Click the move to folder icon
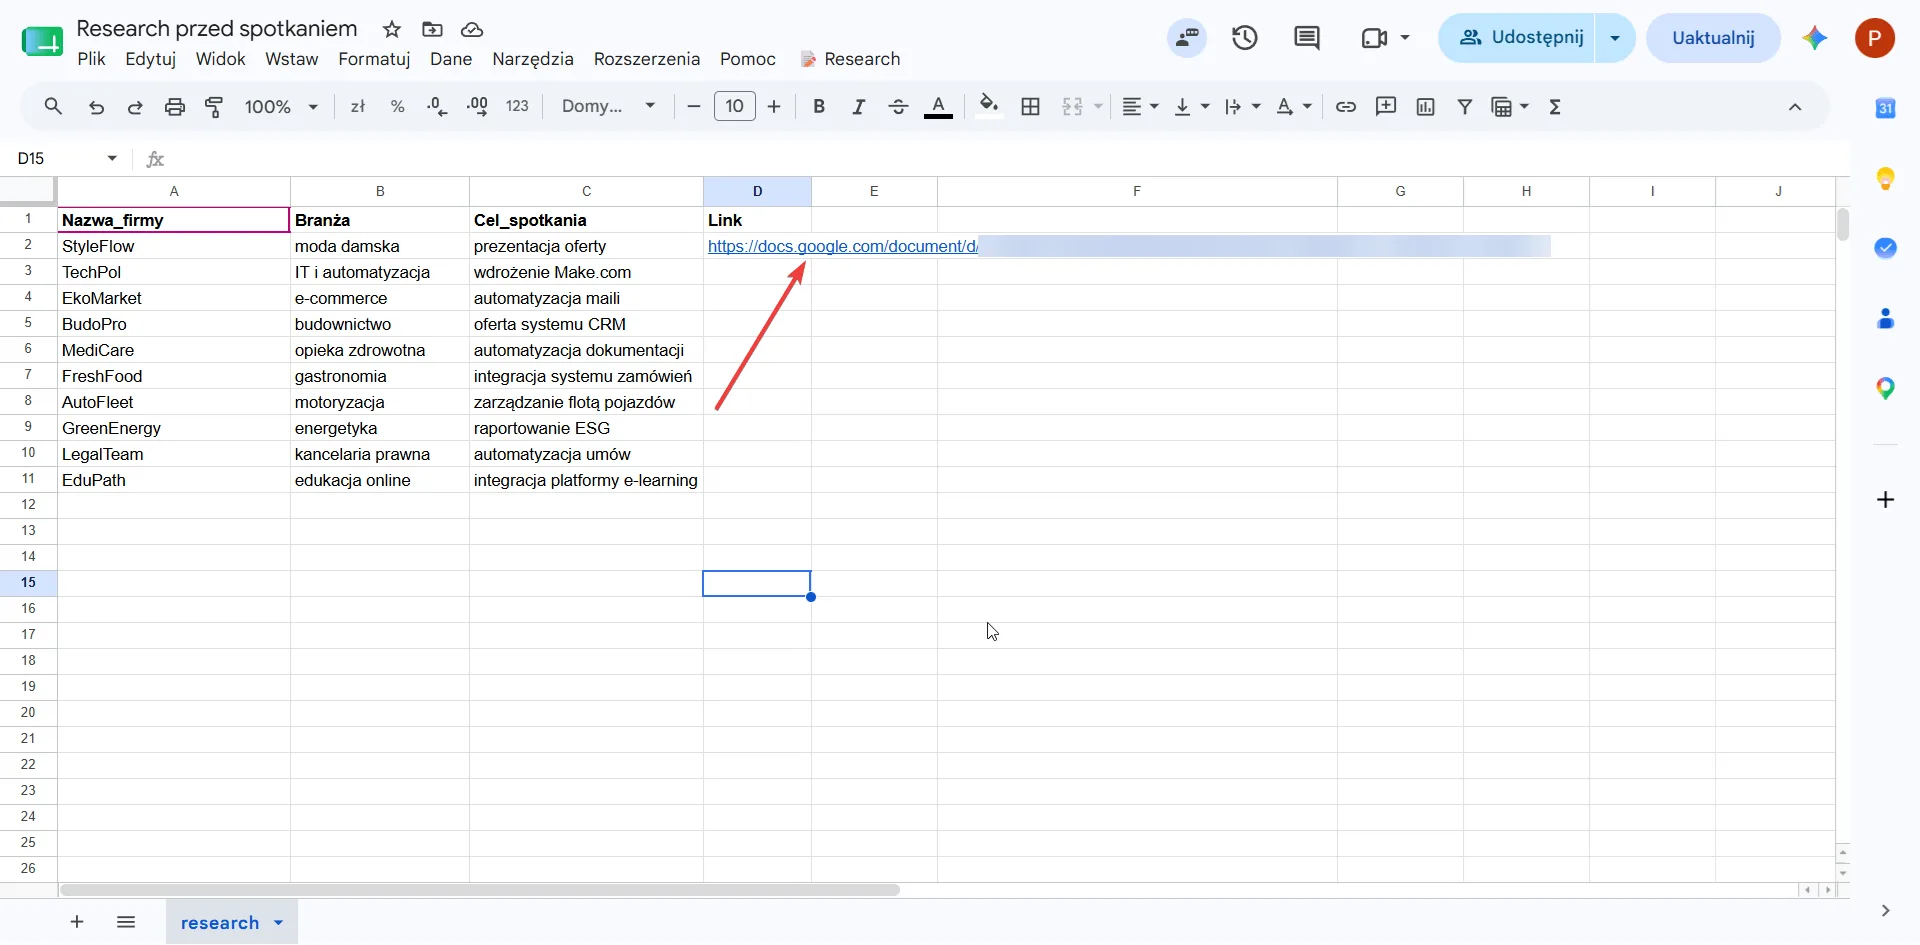 tap(432, 29)
